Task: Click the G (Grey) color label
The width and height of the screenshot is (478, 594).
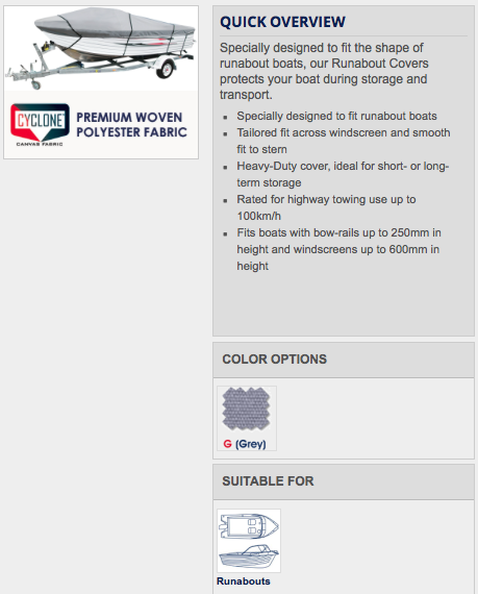Action: click(245, 444)
